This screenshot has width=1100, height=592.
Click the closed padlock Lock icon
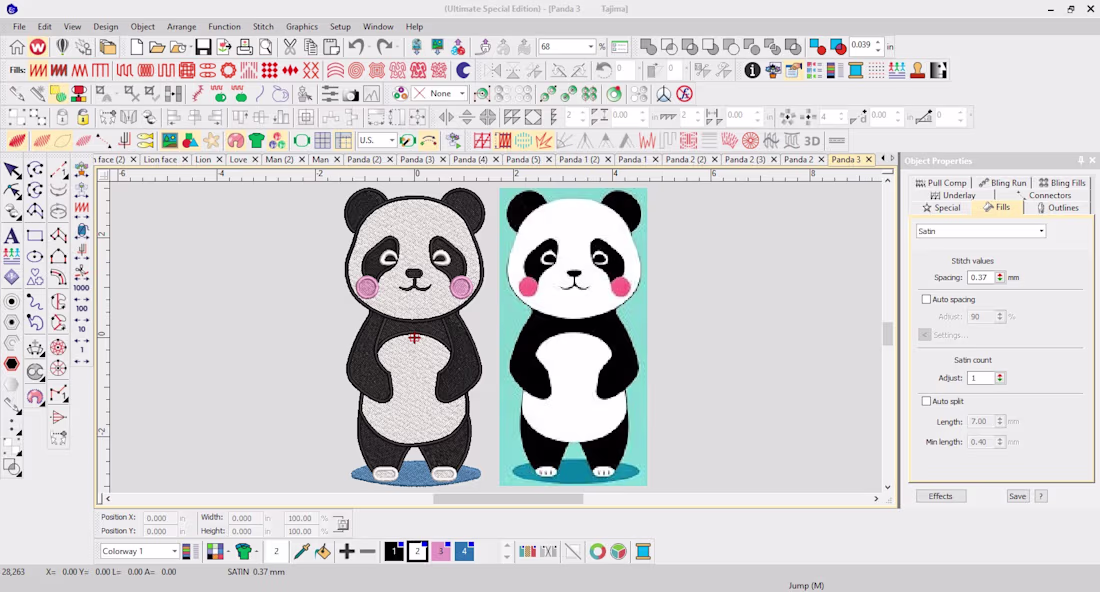(62, 117)
